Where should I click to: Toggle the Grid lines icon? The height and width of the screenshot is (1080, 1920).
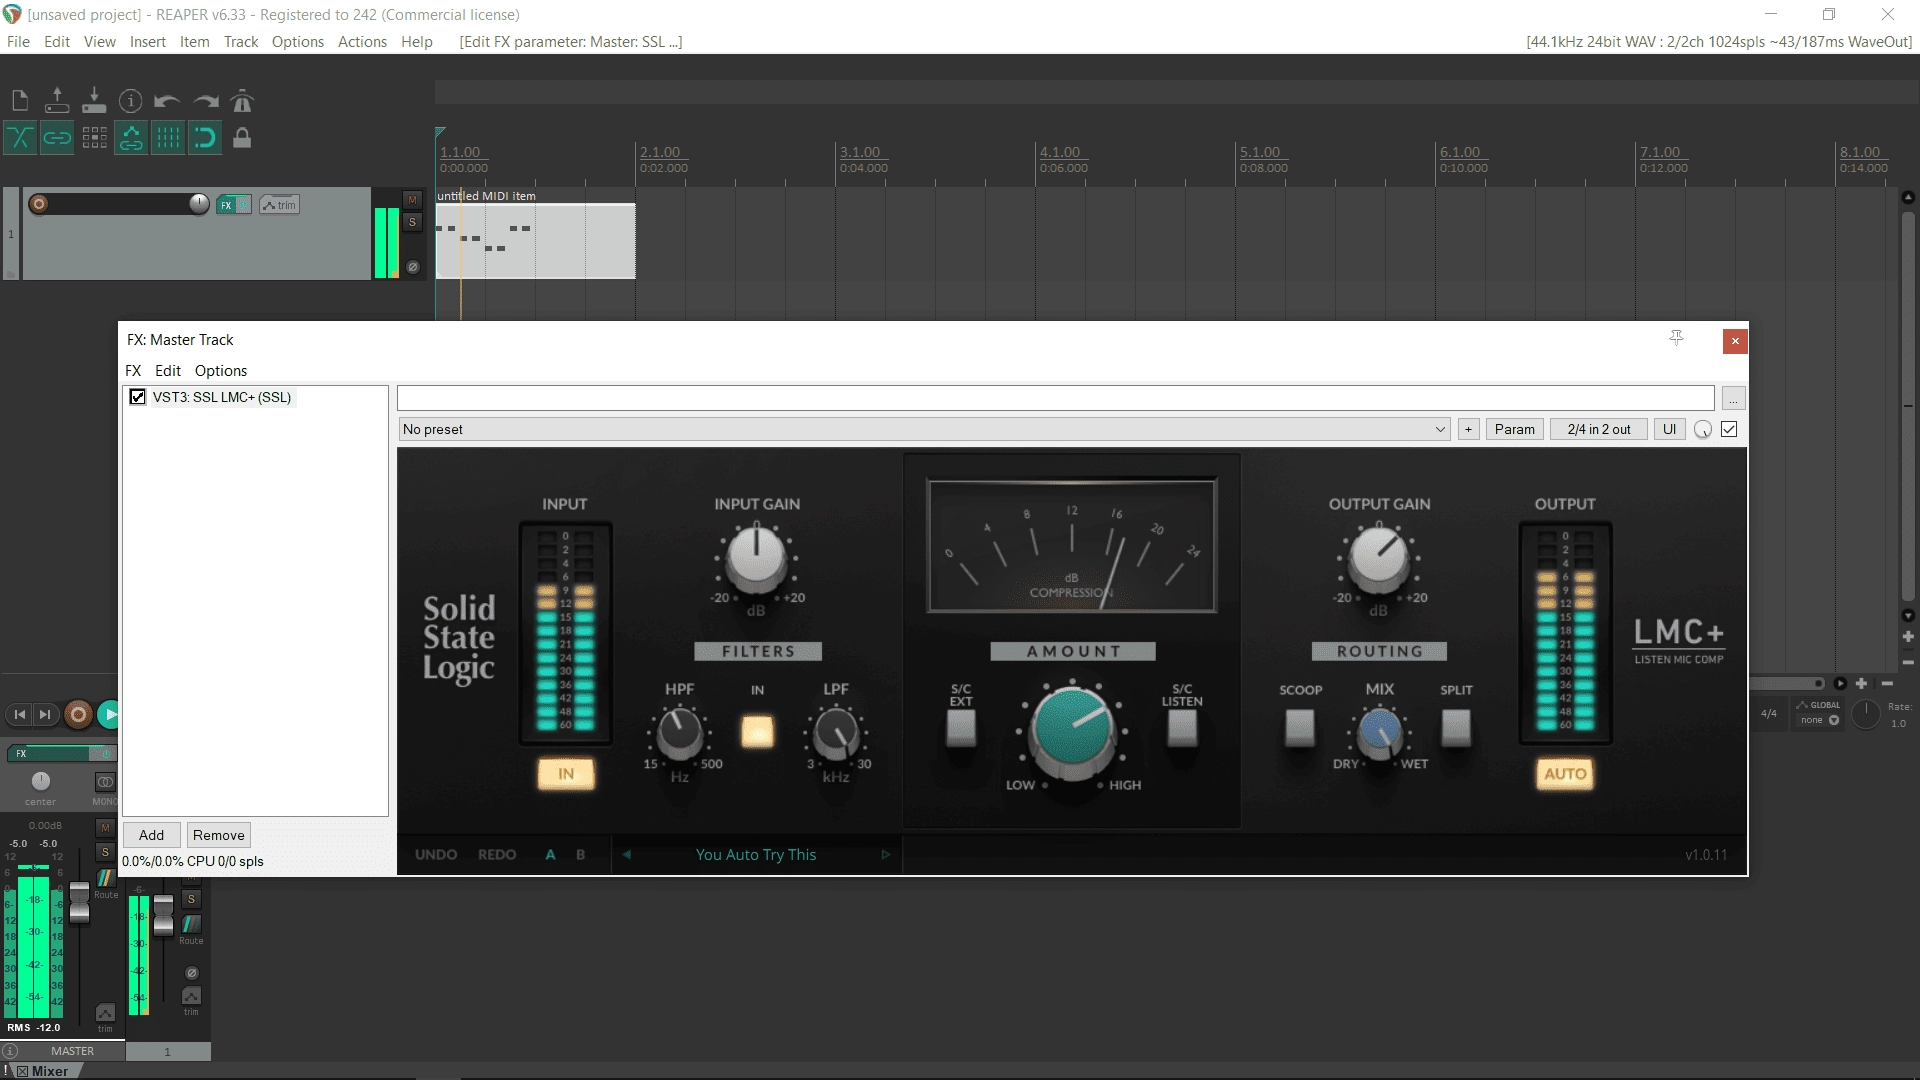pyautogui.click(x=168, y=138)
